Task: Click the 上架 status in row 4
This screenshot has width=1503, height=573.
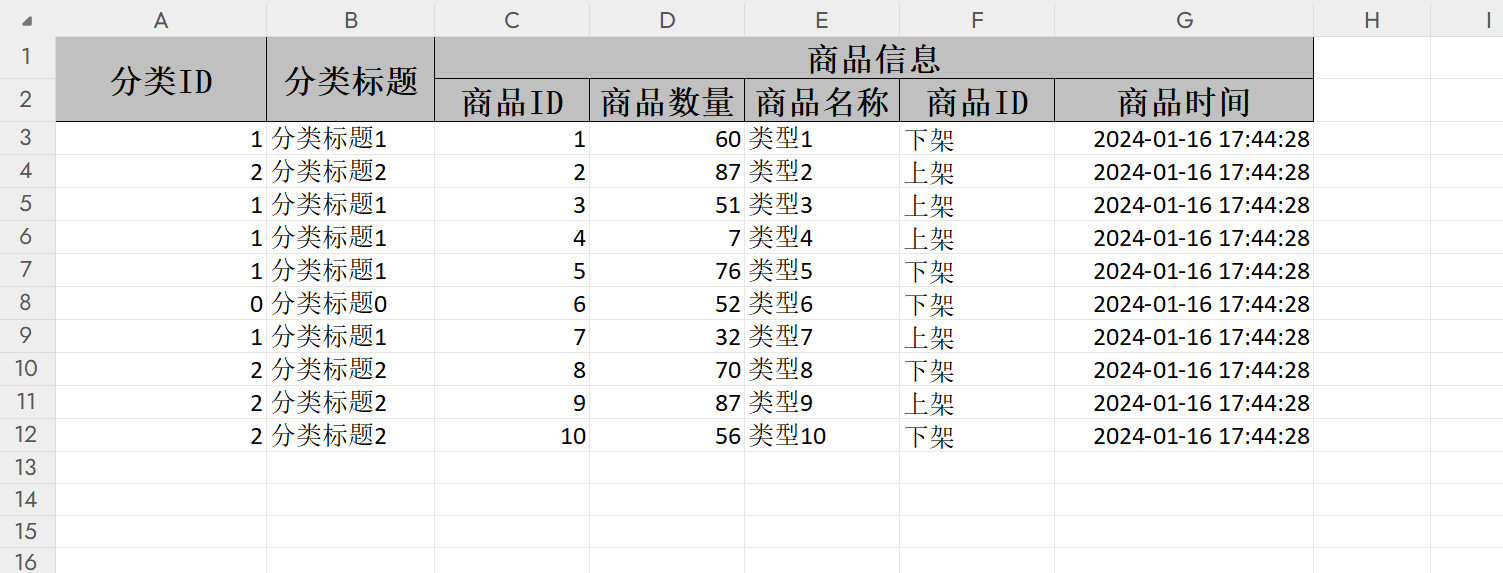Action: click(x=977, y=171)
